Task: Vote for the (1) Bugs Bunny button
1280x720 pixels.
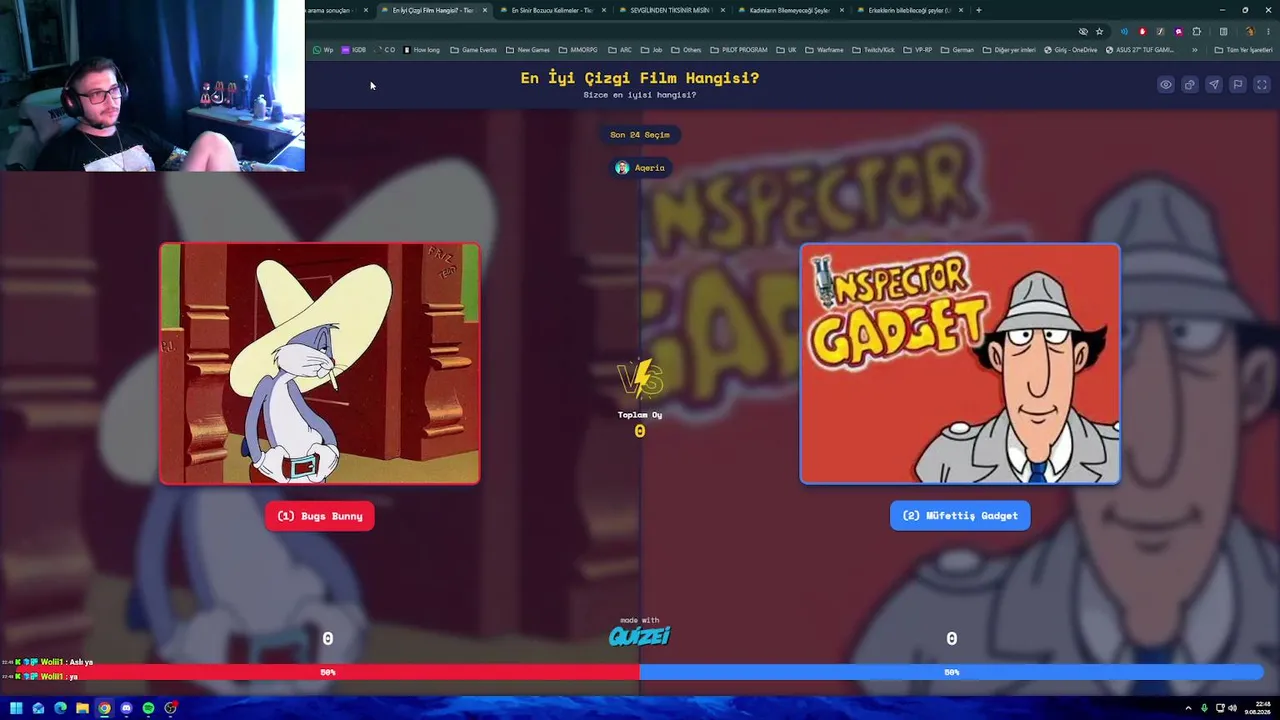Action: [320, 516]
